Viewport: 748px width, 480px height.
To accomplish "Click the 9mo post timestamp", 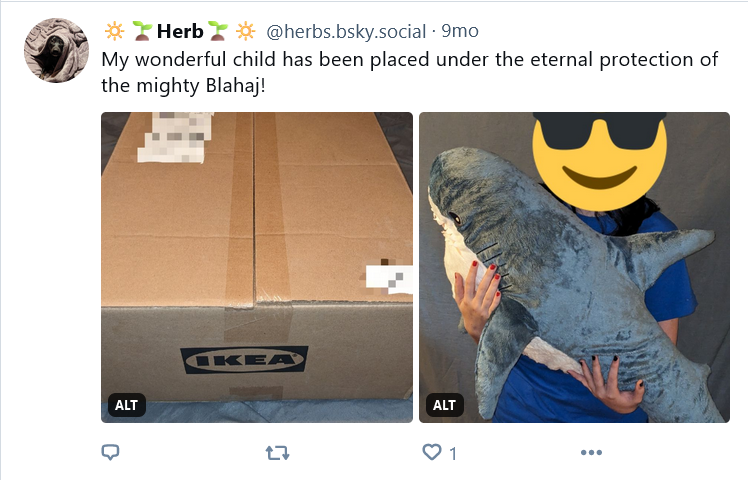I will click(460, 31).
